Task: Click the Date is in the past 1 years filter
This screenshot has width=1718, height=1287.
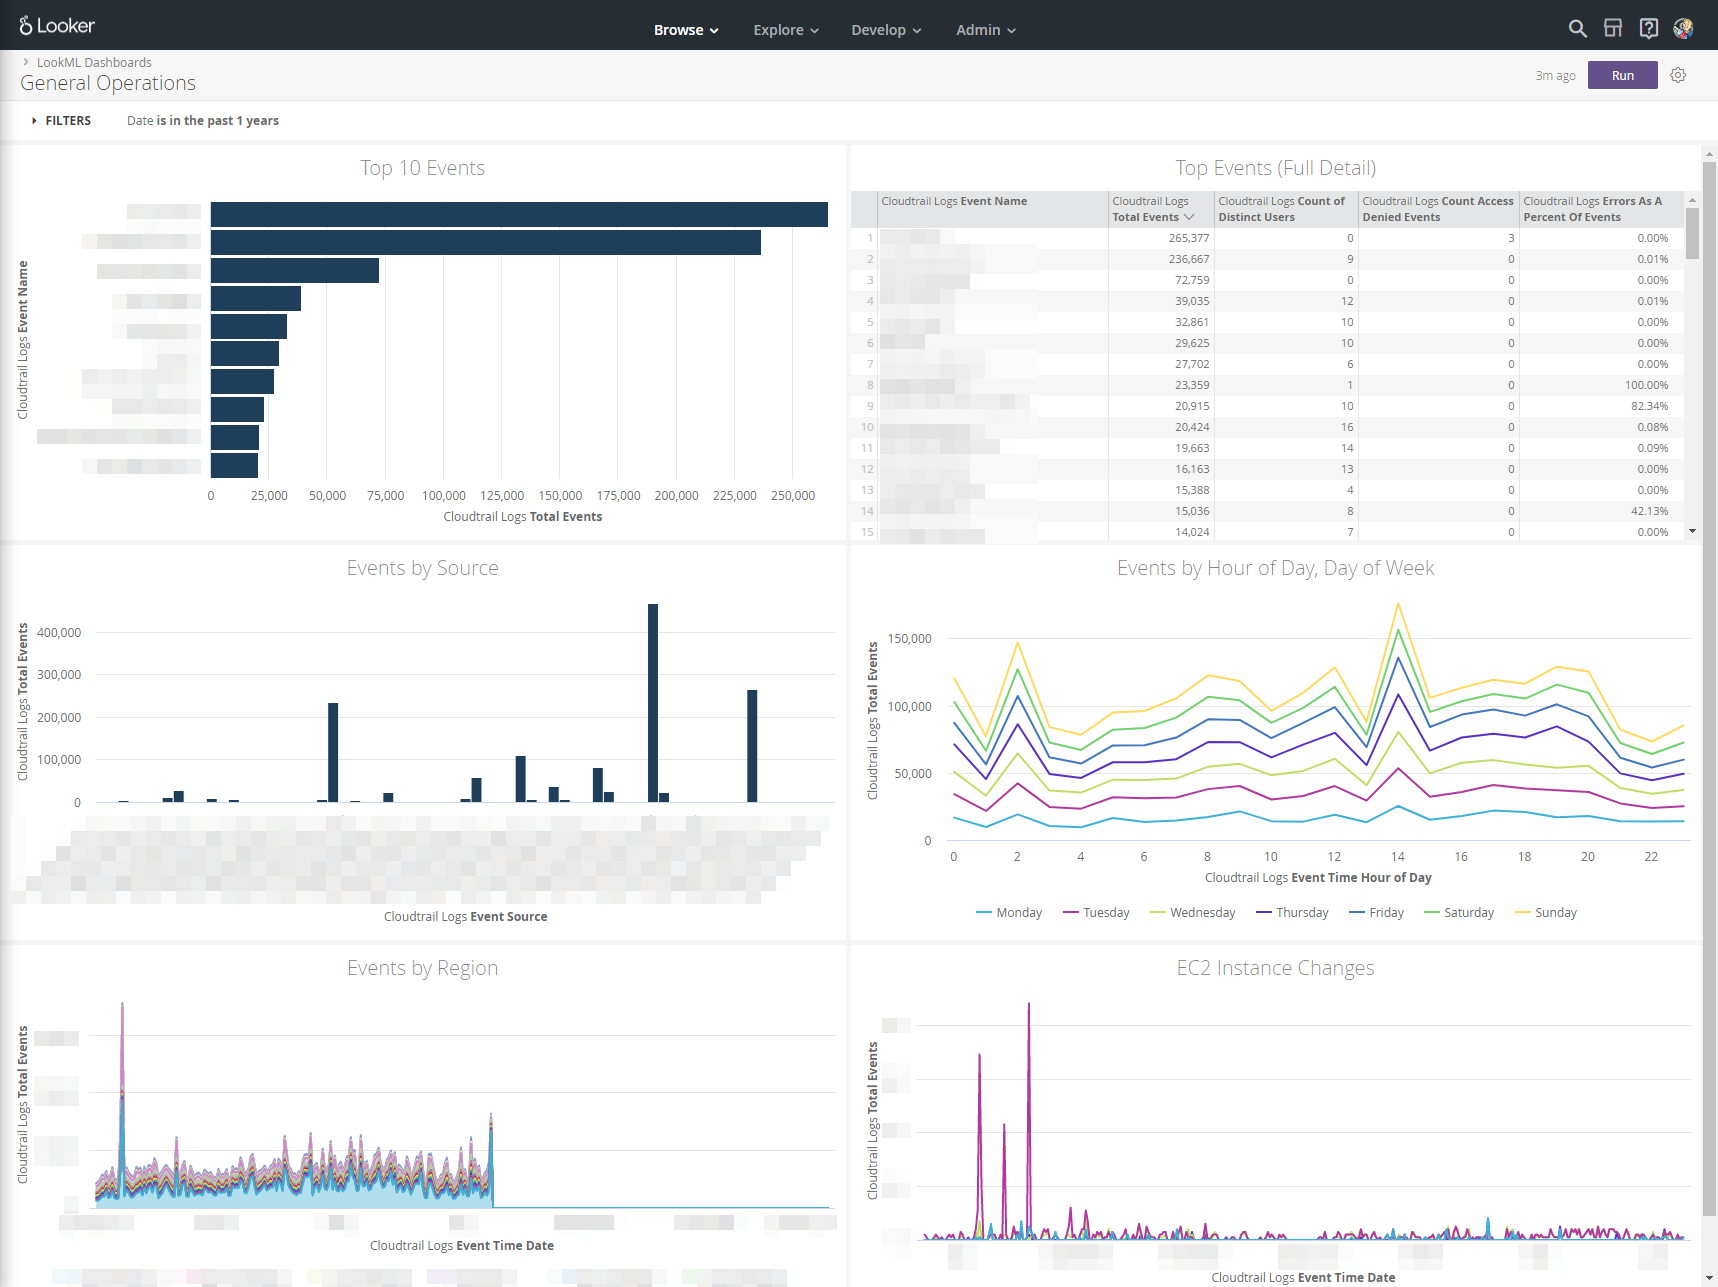Action: click(203, 120)
